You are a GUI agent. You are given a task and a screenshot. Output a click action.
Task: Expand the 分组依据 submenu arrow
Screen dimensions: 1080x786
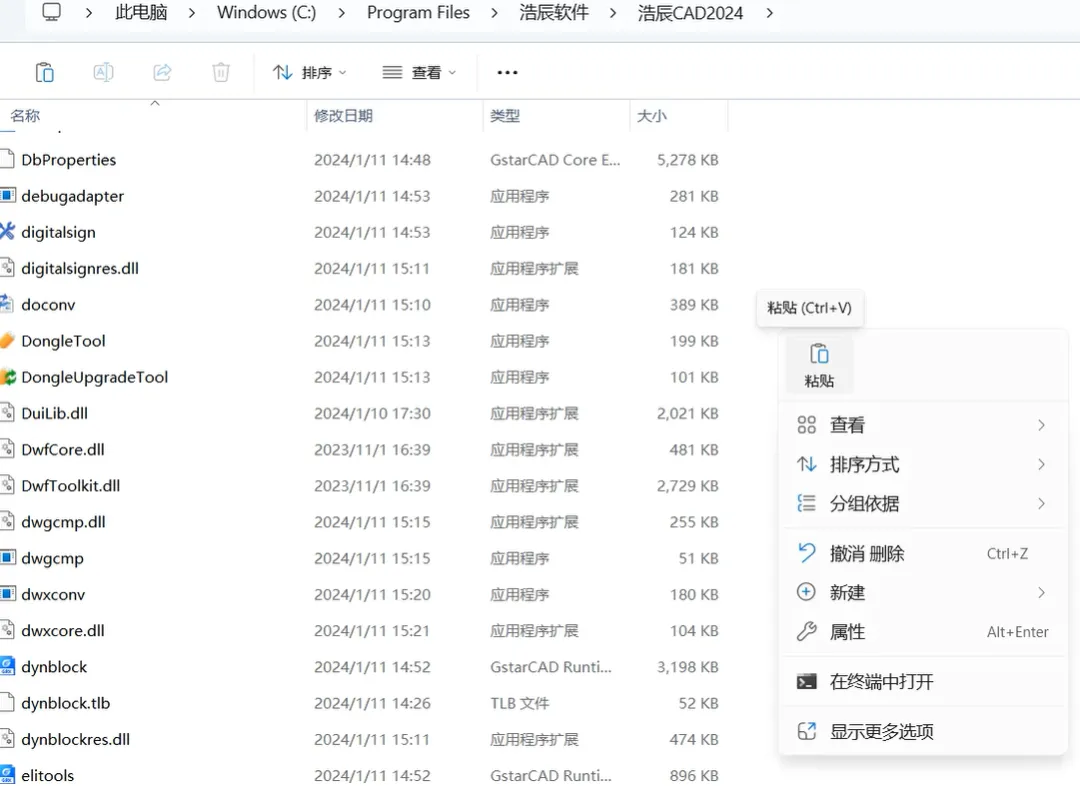click(1041, 504)
